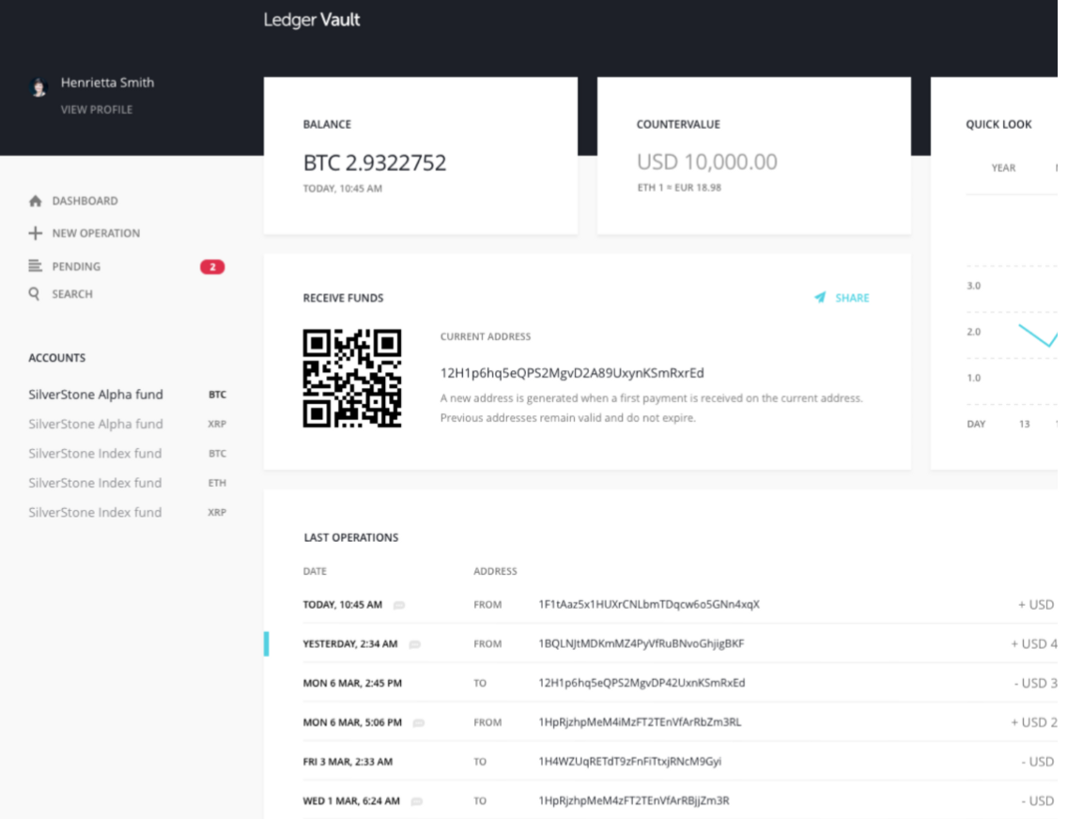Image resolution: width=1067 pixels, height=819 pixels.
Task: Click the BTC 2.9322752 balance value
Action: pos(374,163)
